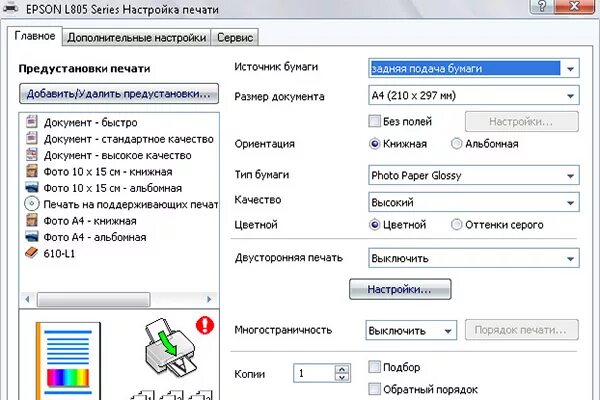600x400 pixels.
Task: Select preset 'Фото A4 - книжная'
Action: tap(90, 221)
